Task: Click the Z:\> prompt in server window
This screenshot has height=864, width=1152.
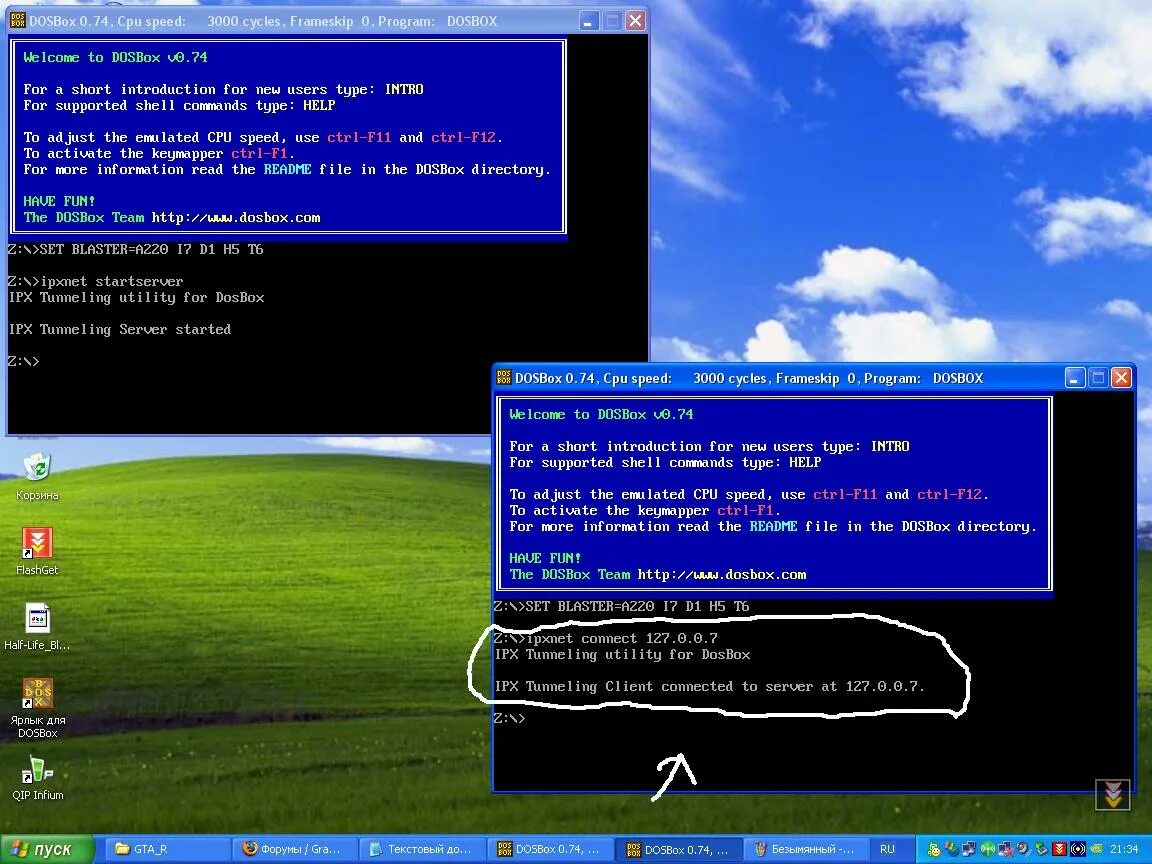Action: click(x=24, y=361)
